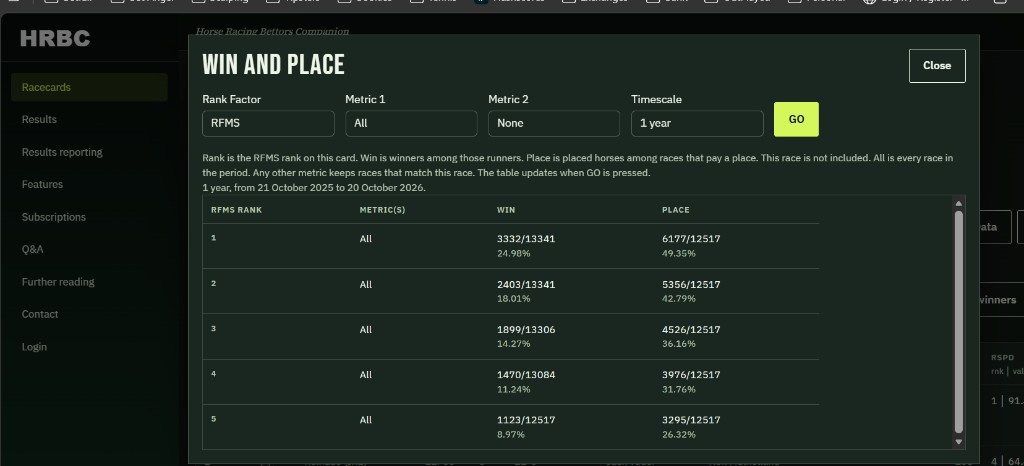Click the RFMS RANK column header
This screenshot has width=1024, height=466.
click(236, 210)
